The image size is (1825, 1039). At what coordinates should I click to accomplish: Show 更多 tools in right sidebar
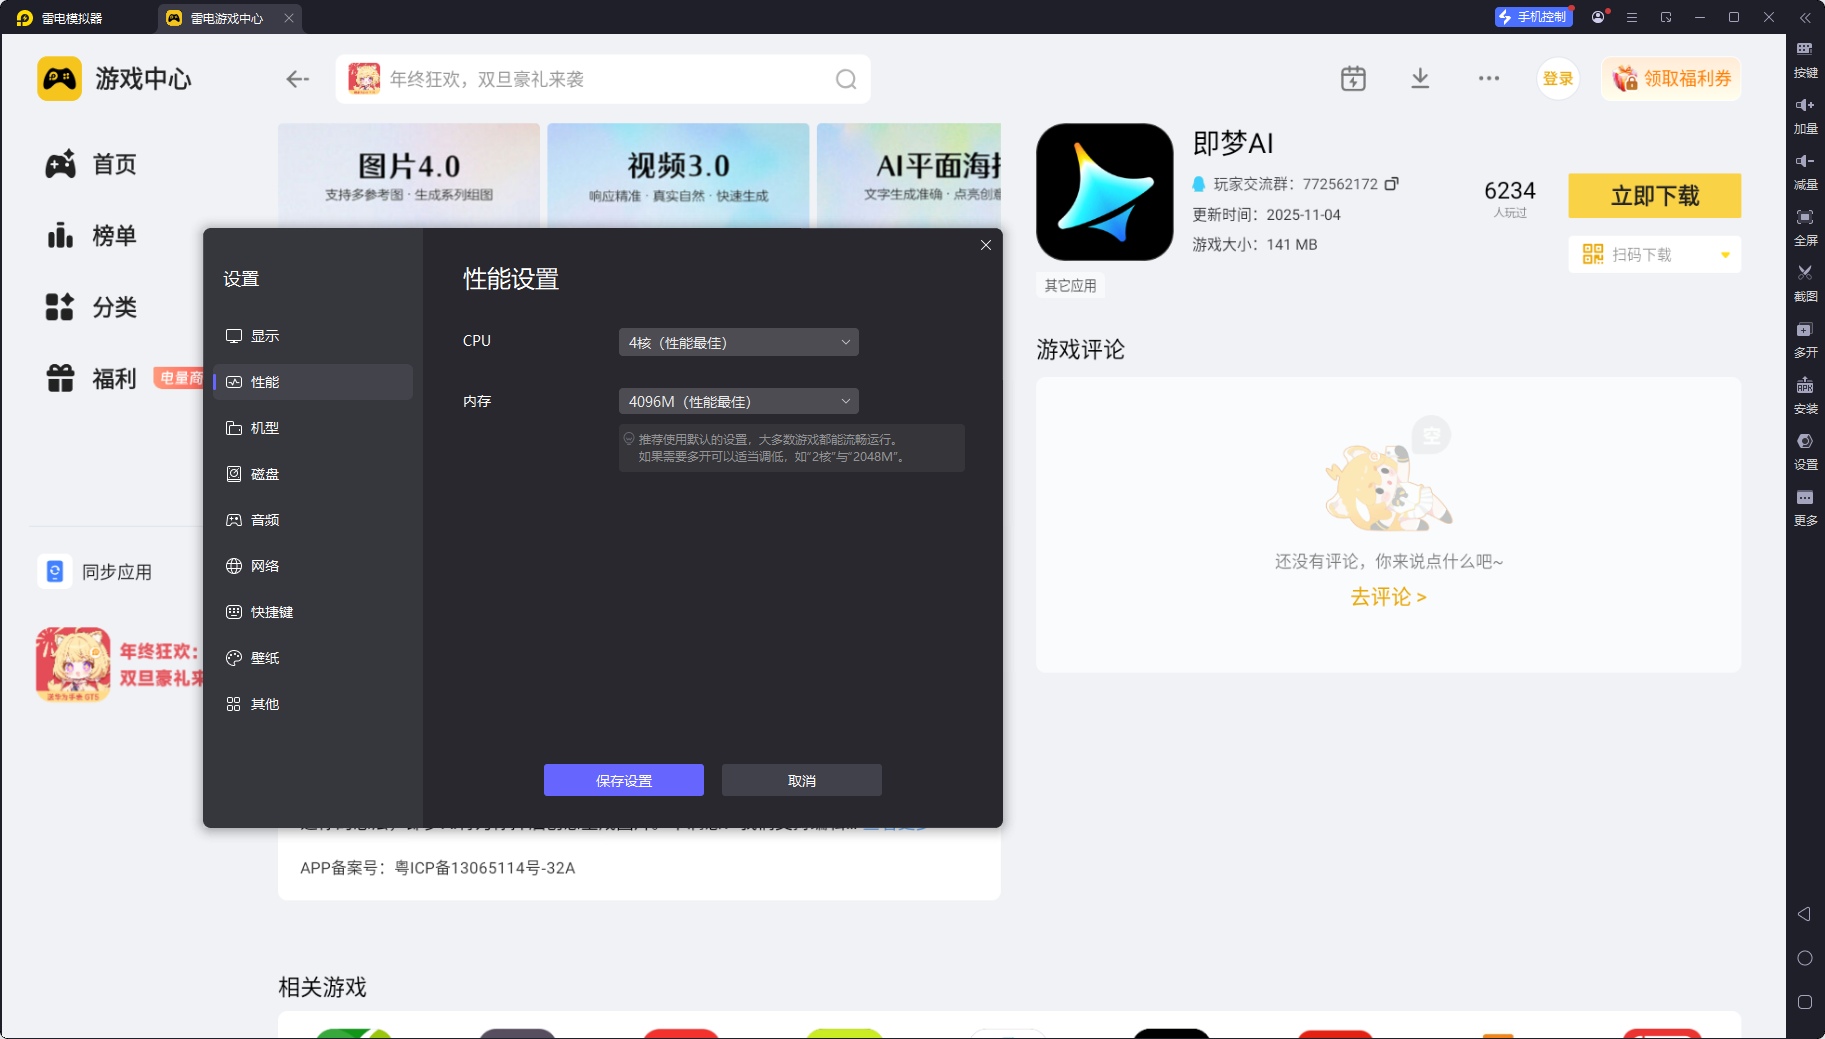pyautogui.click(x=1805, y=507)
